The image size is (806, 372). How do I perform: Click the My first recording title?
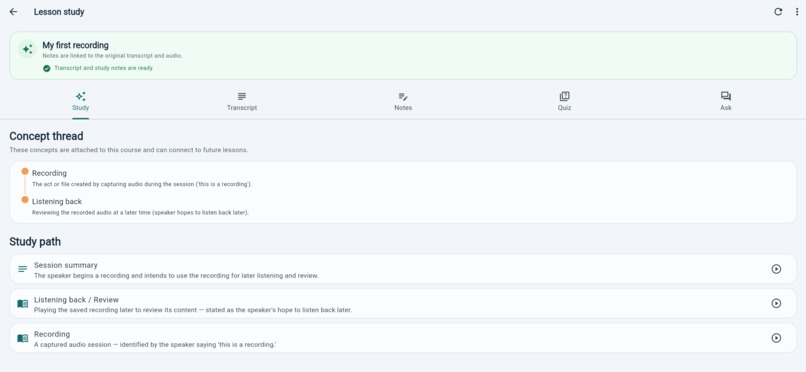click(76, 45)
